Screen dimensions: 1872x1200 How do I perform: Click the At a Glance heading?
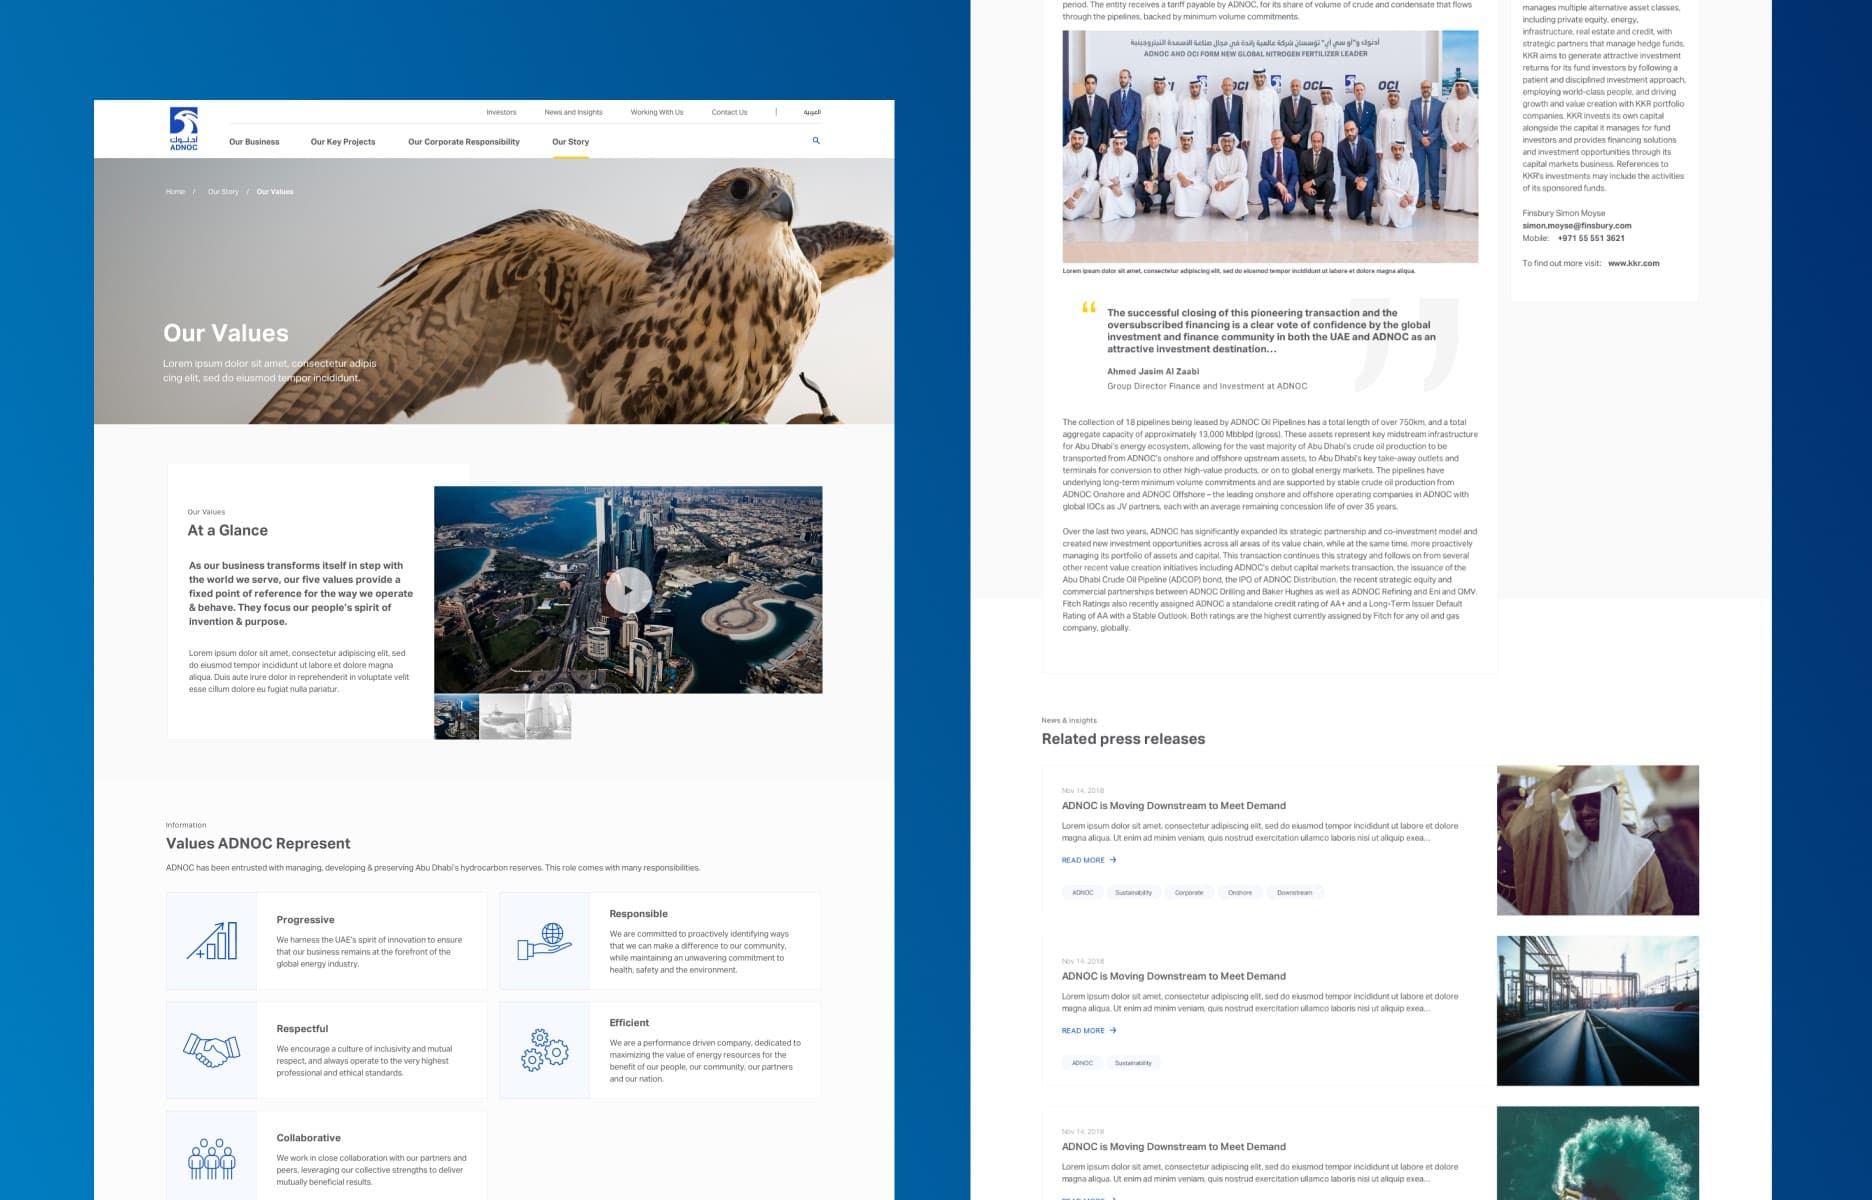(228, 531)
